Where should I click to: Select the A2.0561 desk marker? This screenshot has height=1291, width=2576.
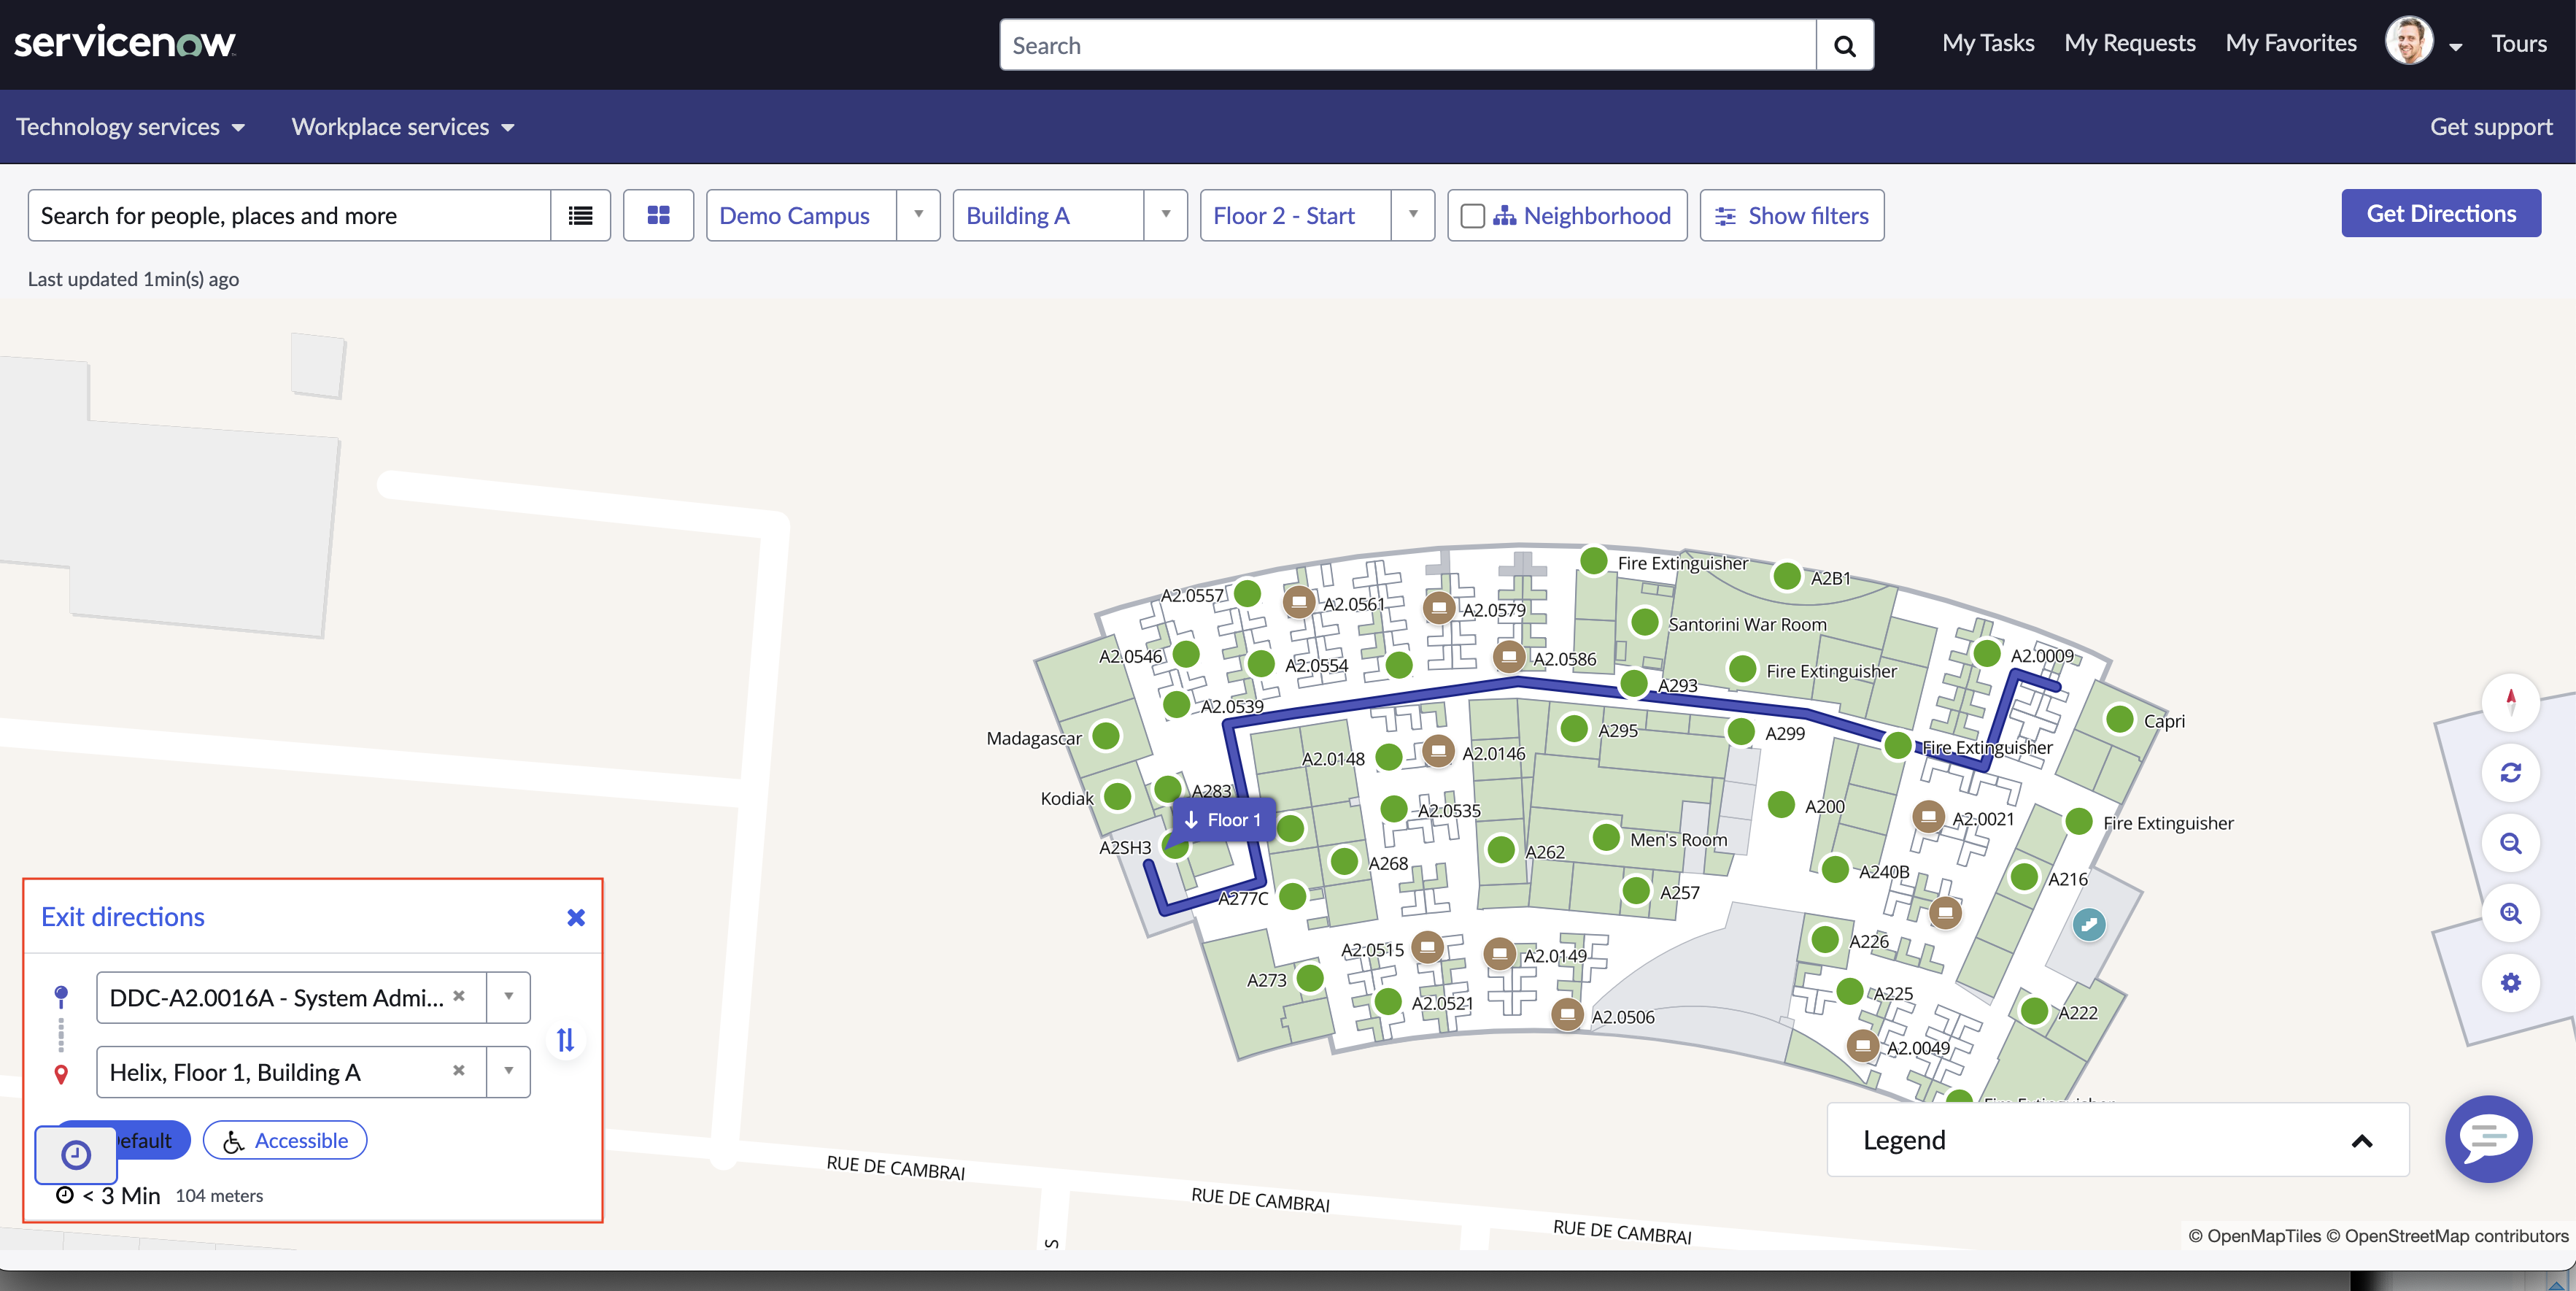click(x=1298, y=601)
